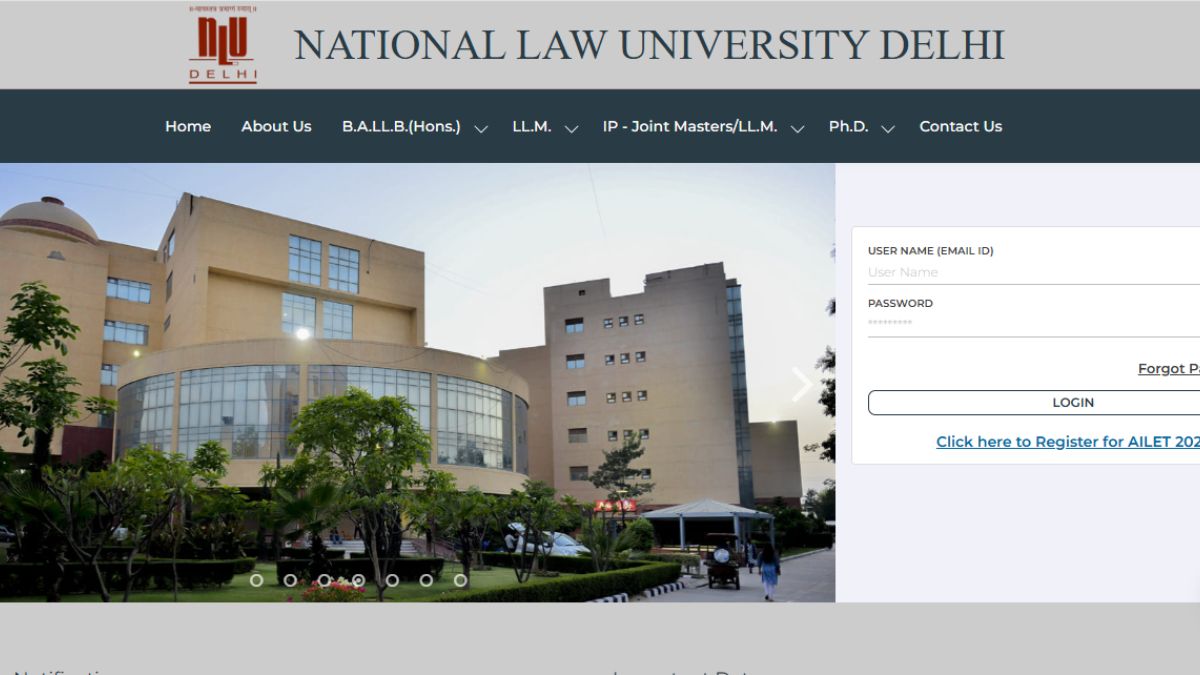Focus the User Name email field

(x=1034, y=272)
